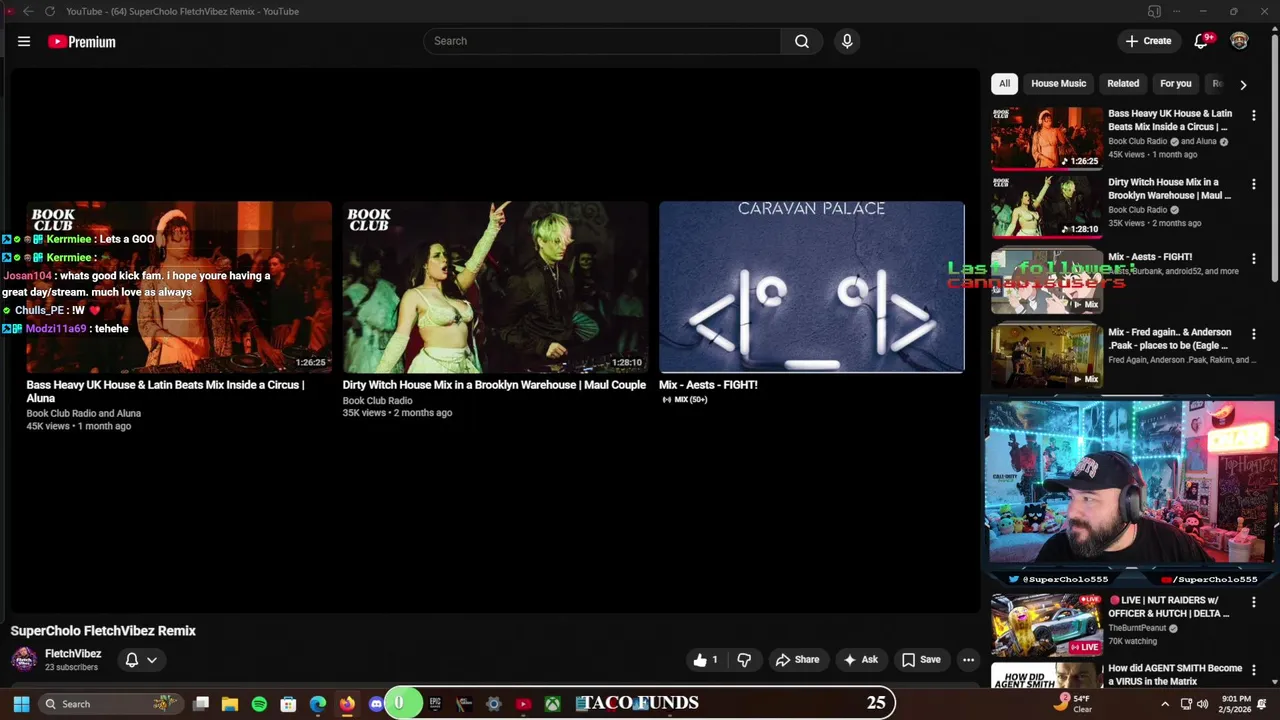Reload the browser page
Viewport: 1280px width, 720px height.
[49, 11]
